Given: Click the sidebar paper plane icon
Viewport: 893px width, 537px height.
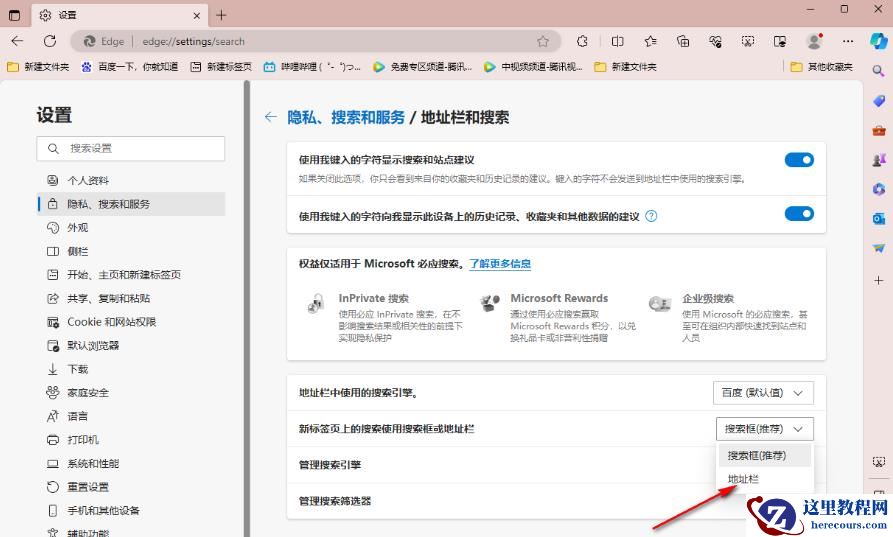Looking at the screenshot, I should pos(878,248).
